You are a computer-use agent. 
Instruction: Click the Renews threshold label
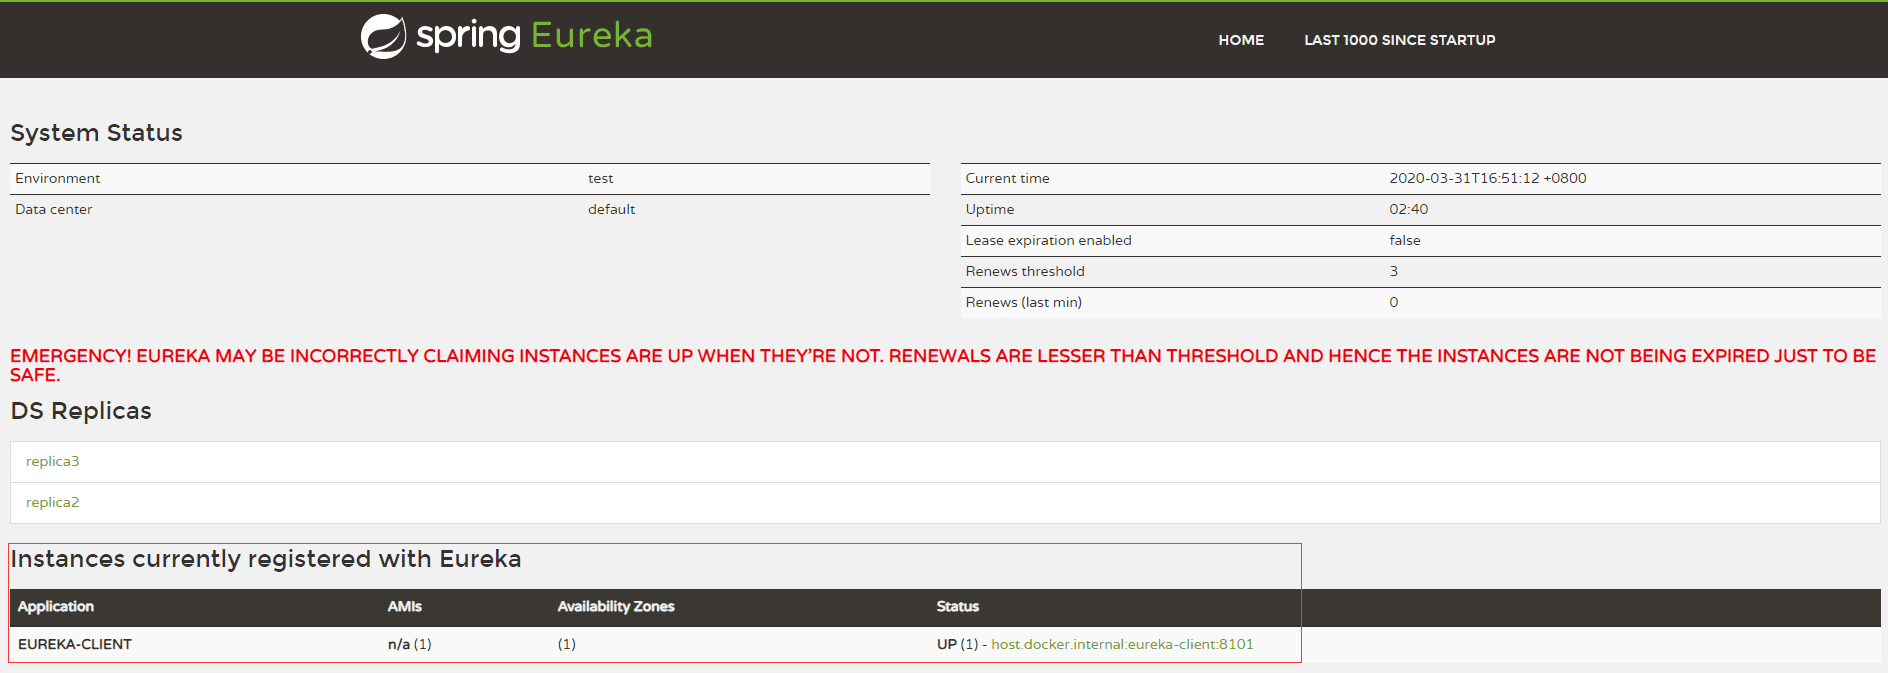[1025, 271]
